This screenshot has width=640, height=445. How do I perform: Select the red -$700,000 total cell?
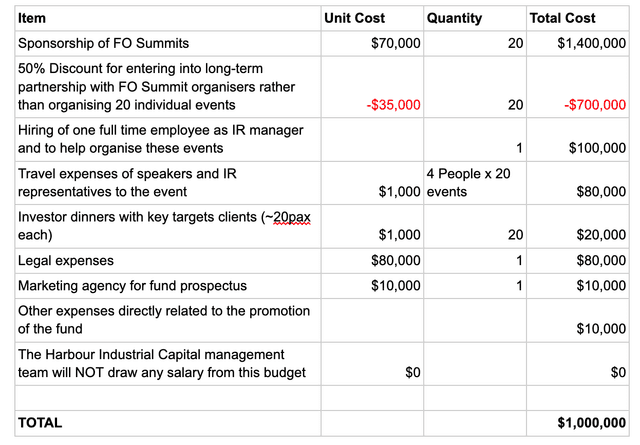point(594,104)
